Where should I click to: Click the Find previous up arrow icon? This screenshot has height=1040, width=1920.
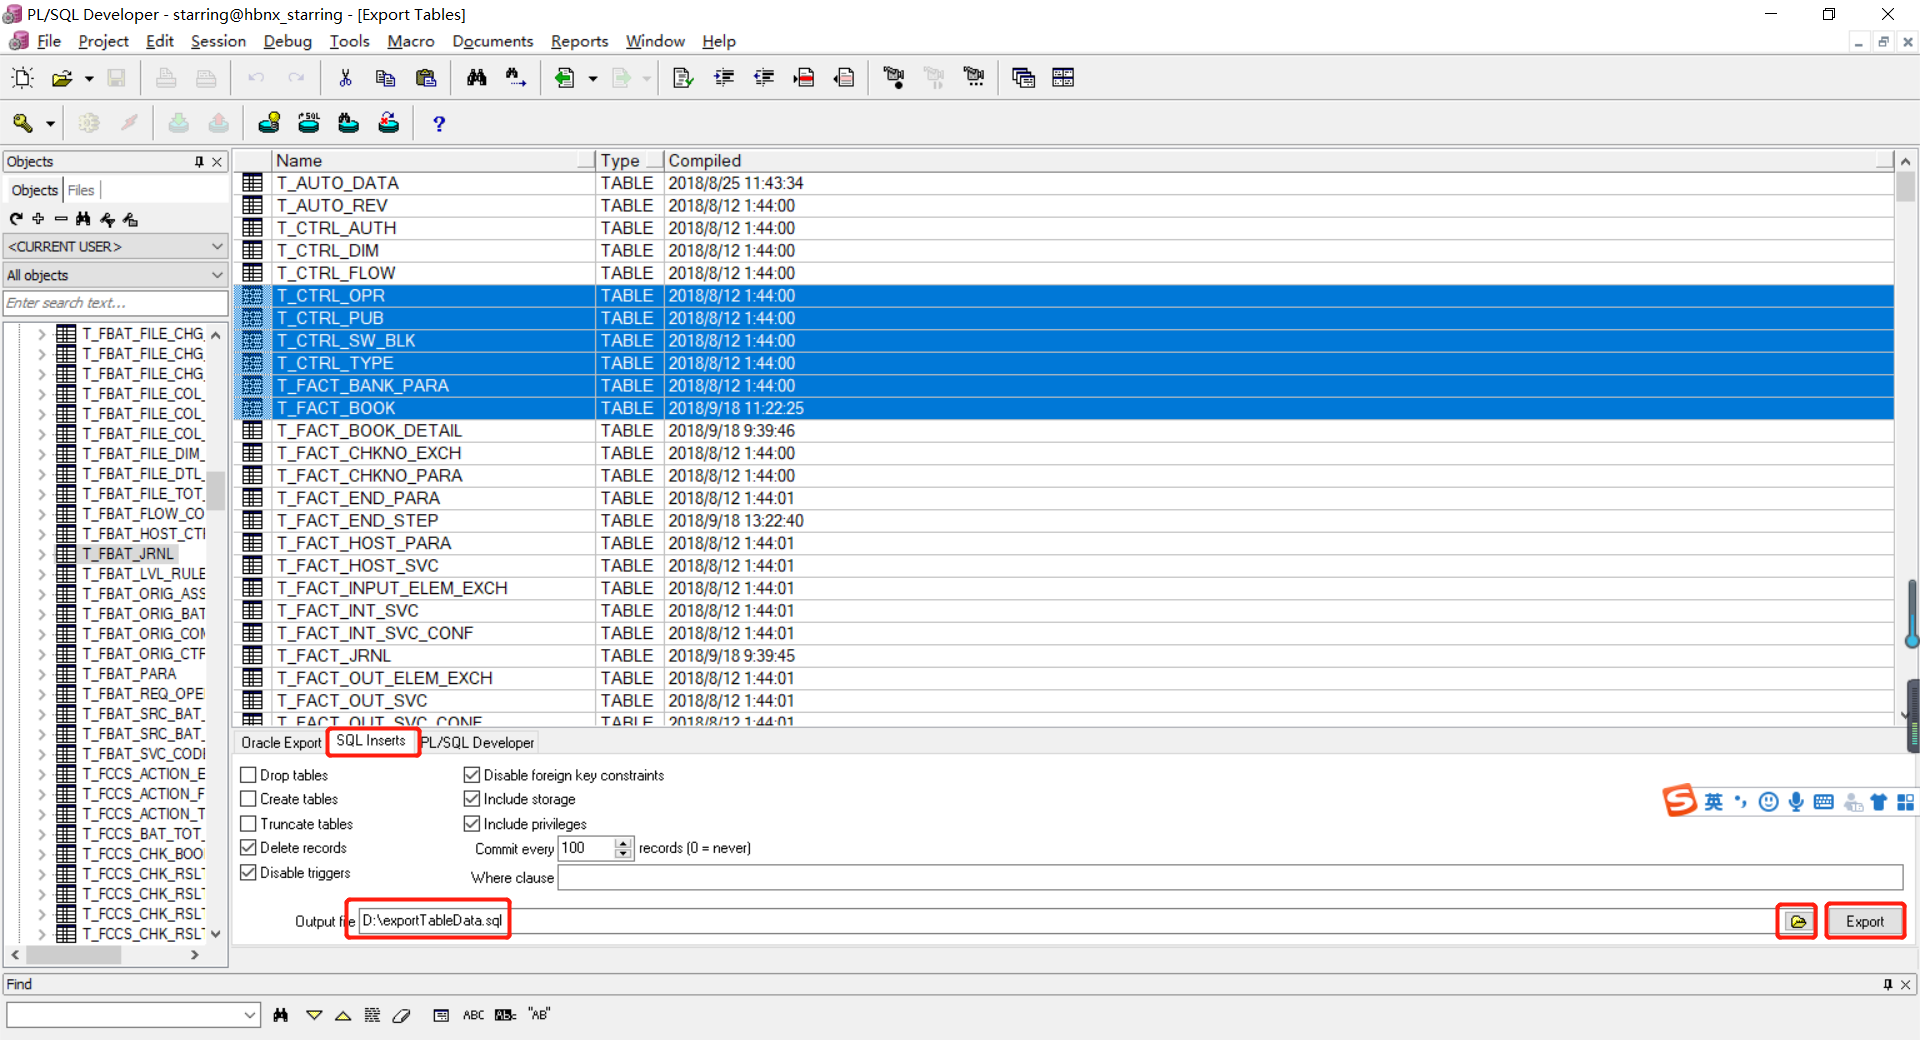[x=343, y=1015]
